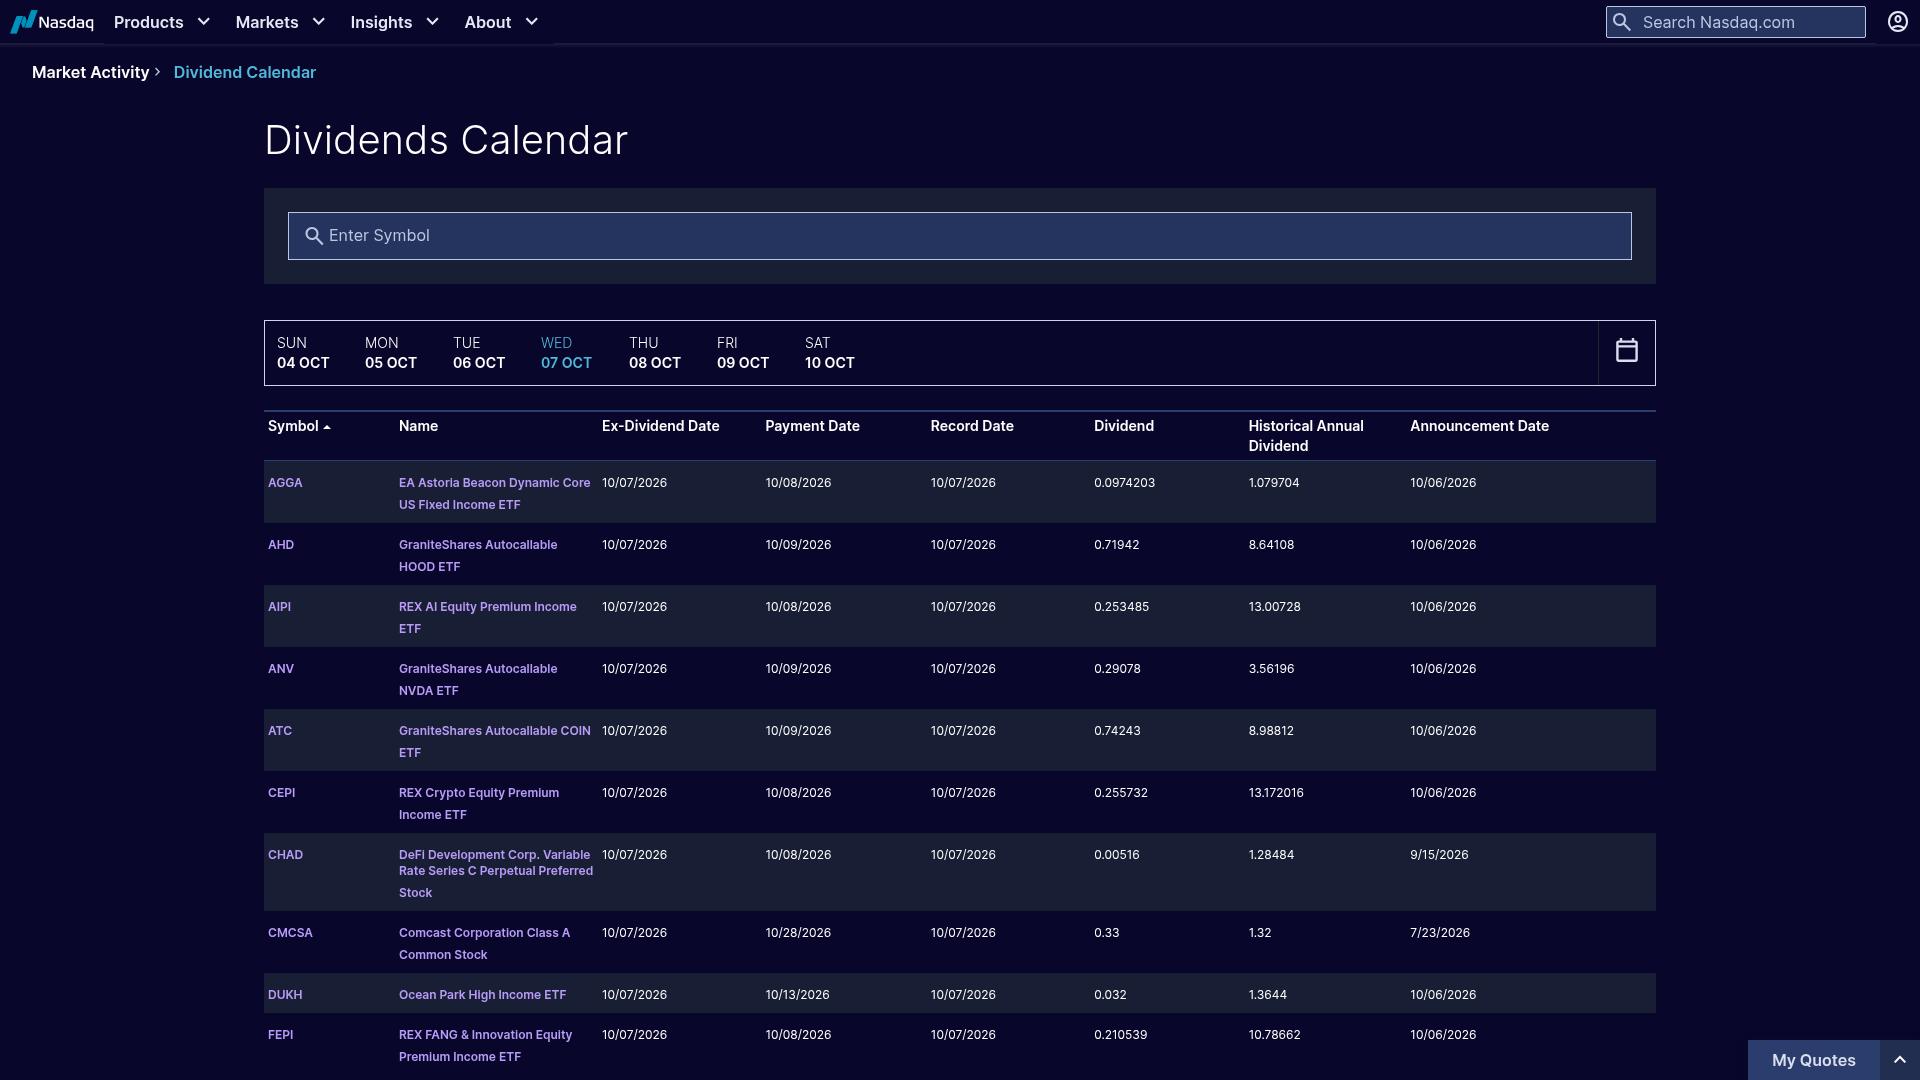Open the AGGA symbol link
The image size is (1920, 1080).
pyautogui.click(x=285, y=483)
